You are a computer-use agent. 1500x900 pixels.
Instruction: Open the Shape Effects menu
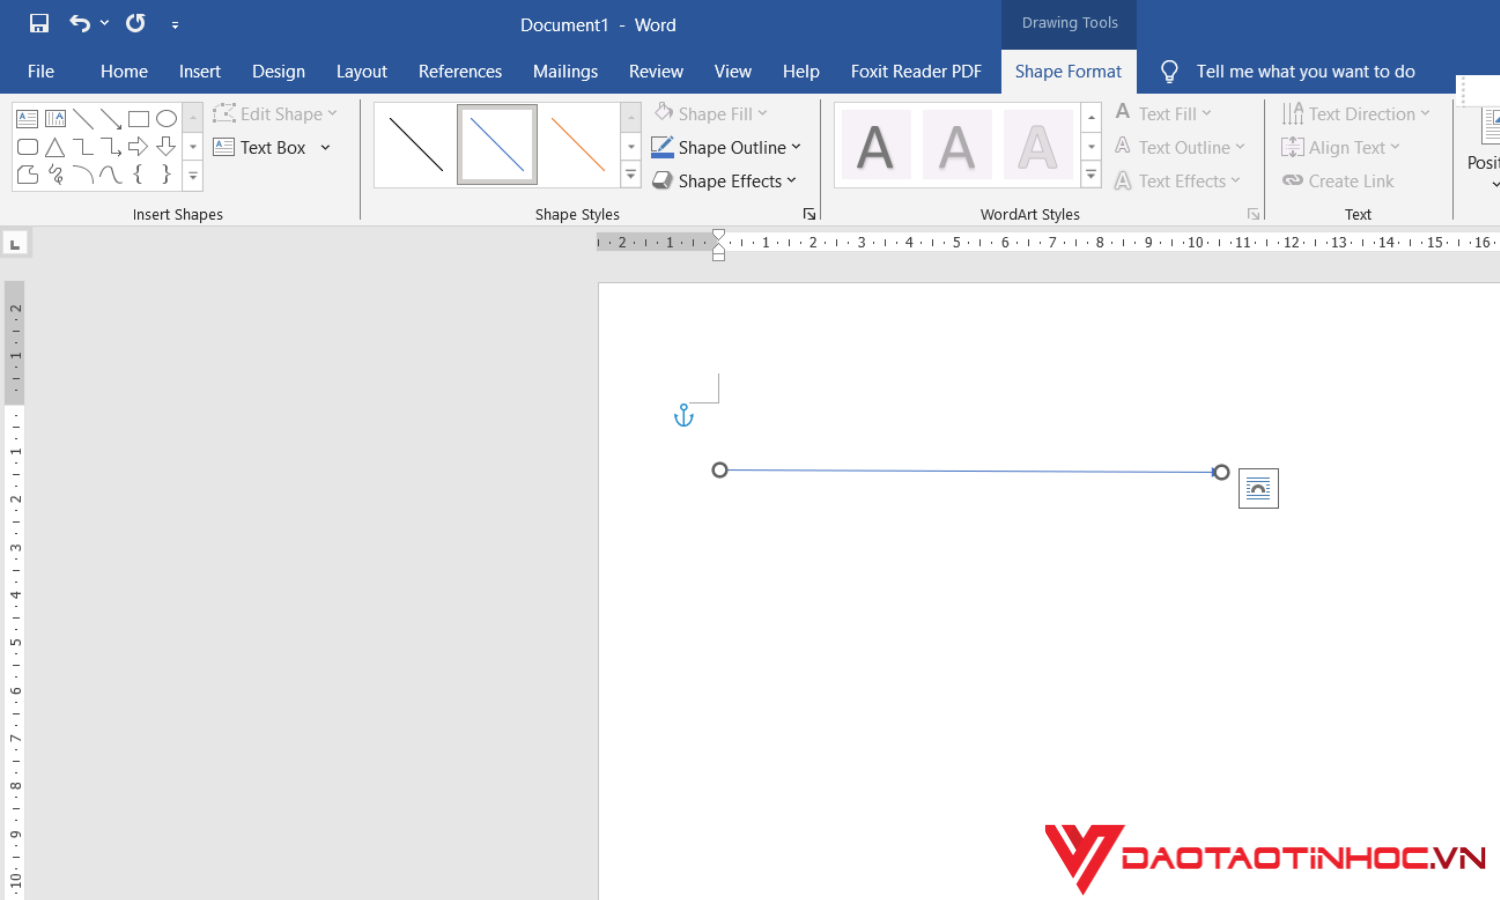pos(725,181)
